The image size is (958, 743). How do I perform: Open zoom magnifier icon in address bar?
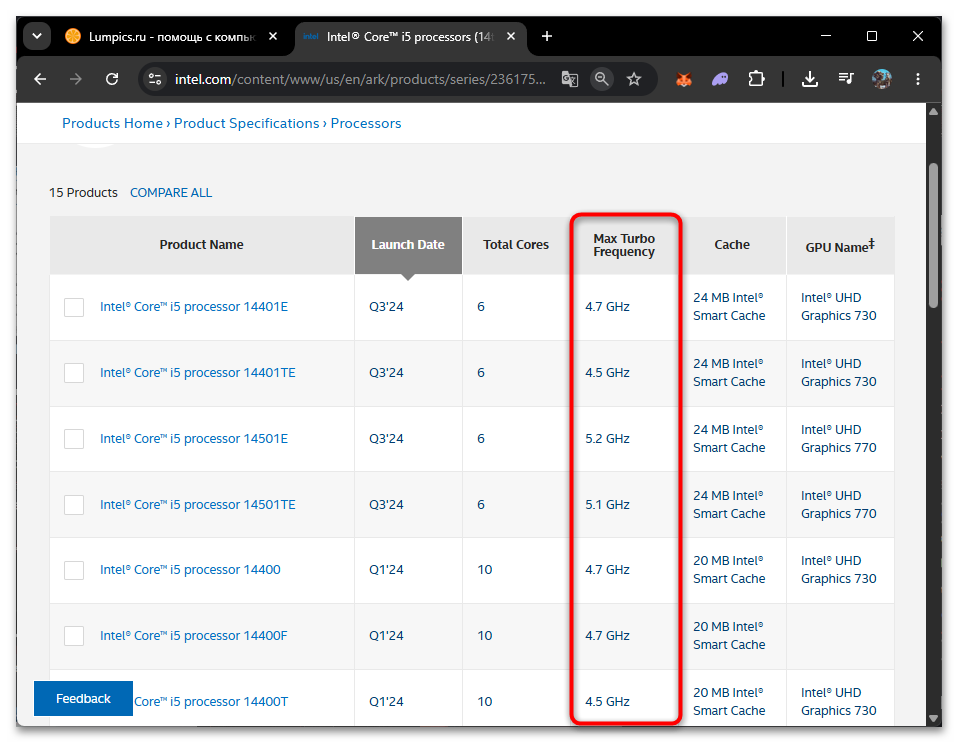(602, 79)
